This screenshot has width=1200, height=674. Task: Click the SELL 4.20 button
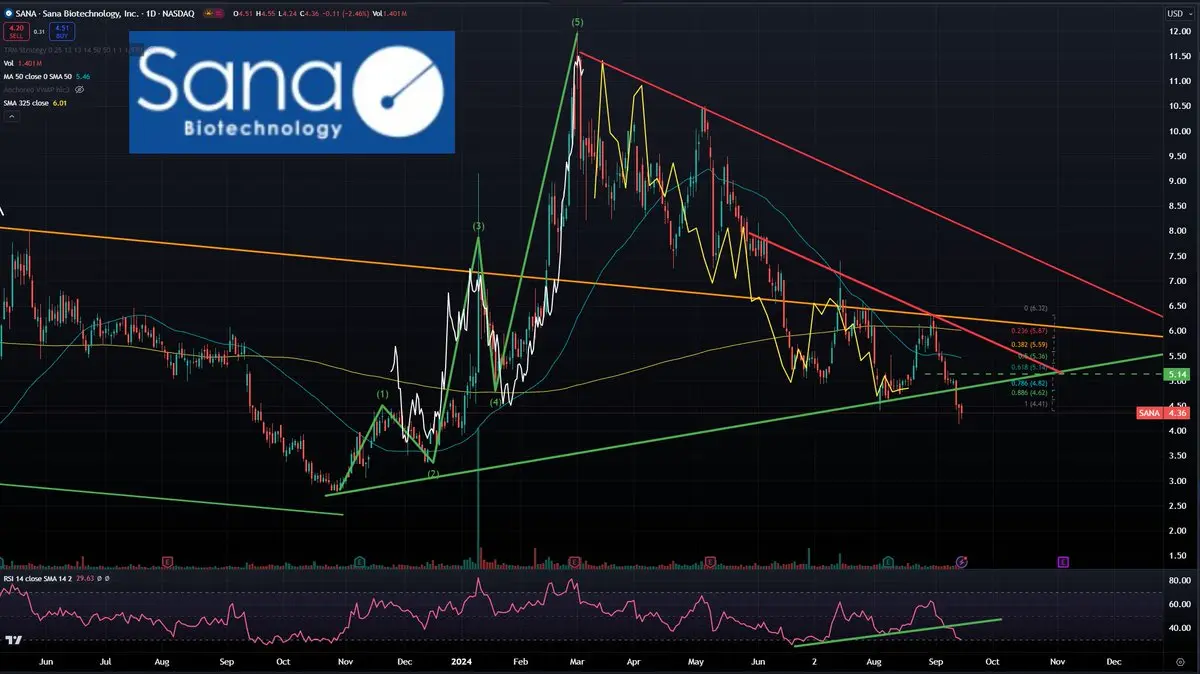[16, 32]
